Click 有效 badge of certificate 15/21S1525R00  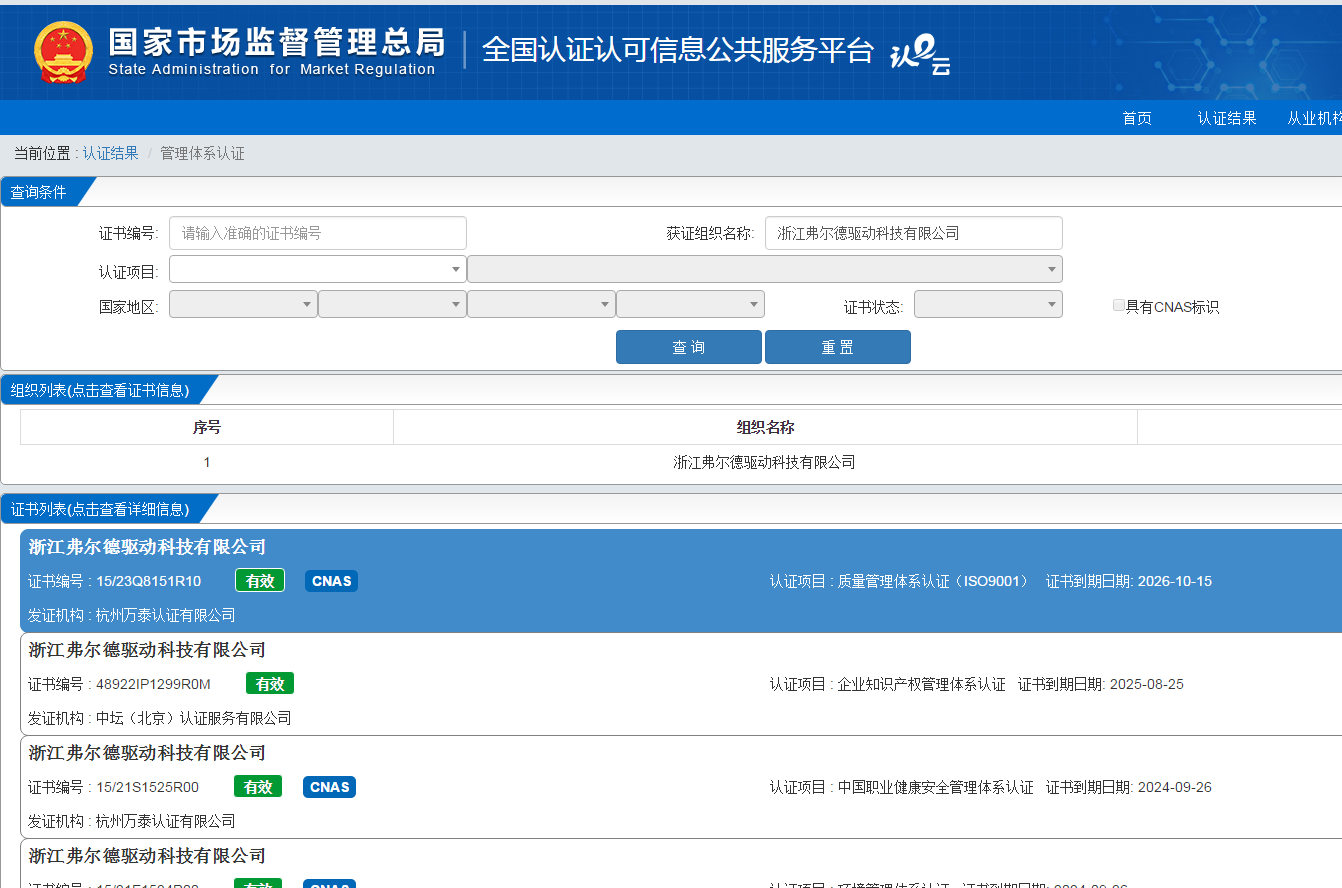pyautogui.click(x=258, y=787)
